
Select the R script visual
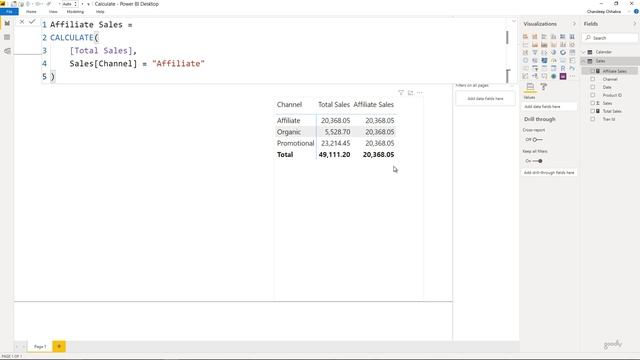point(563,68)
